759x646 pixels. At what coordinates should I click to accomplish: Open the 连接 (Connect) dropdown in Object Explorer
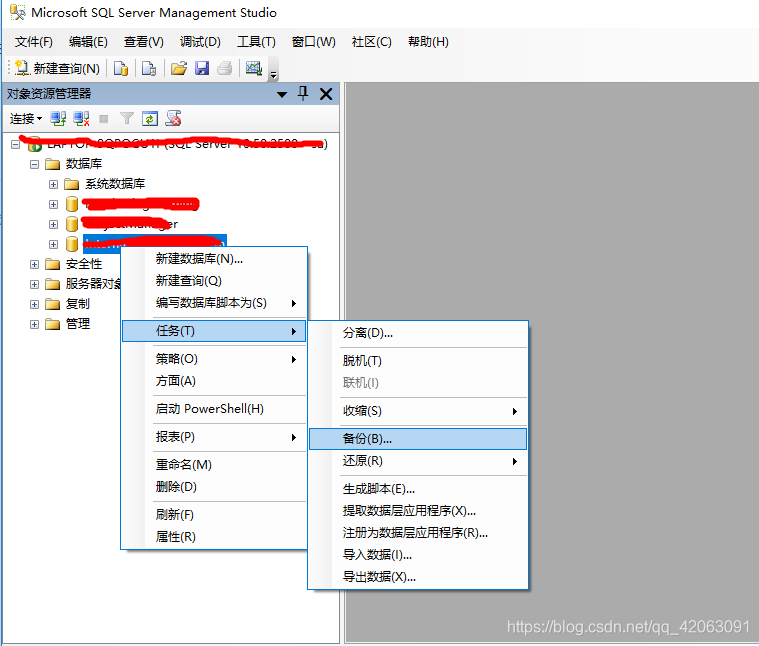[26, 119]
